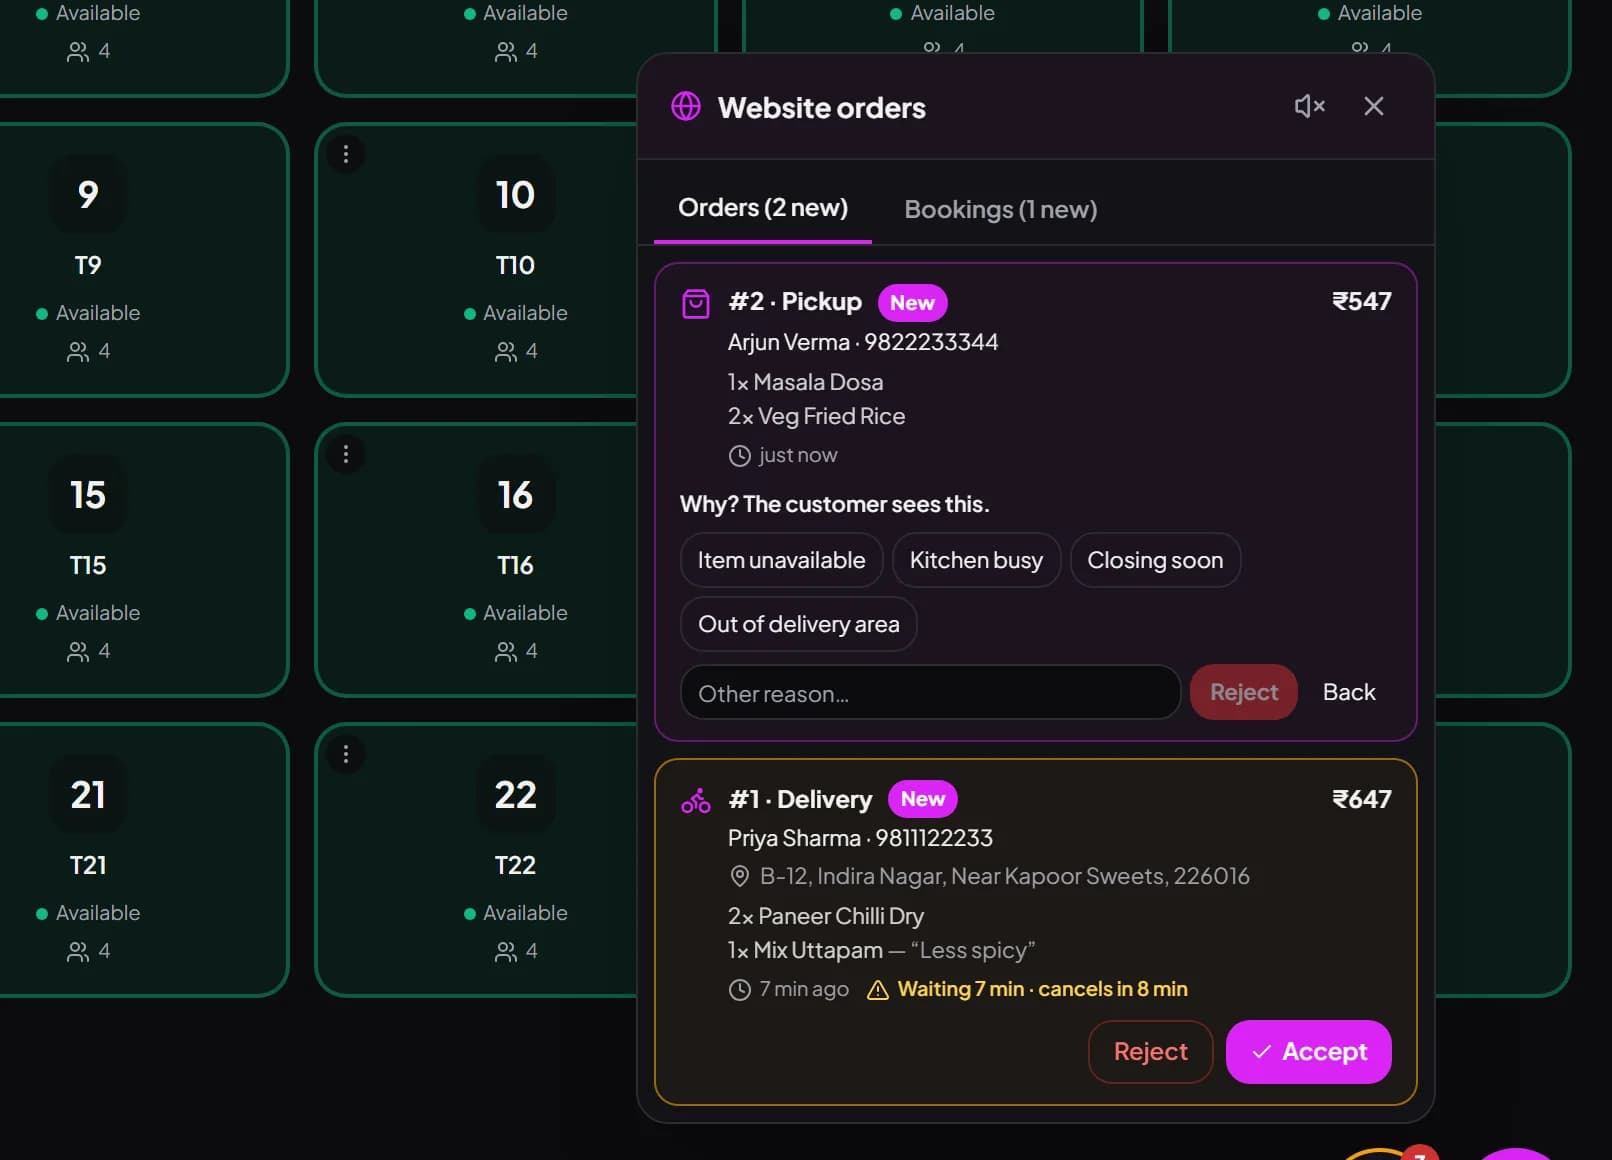The image size is (1612, 1160).
Task: Open the Bookings (1 new) tab
Action: [x=1000, y=209]
